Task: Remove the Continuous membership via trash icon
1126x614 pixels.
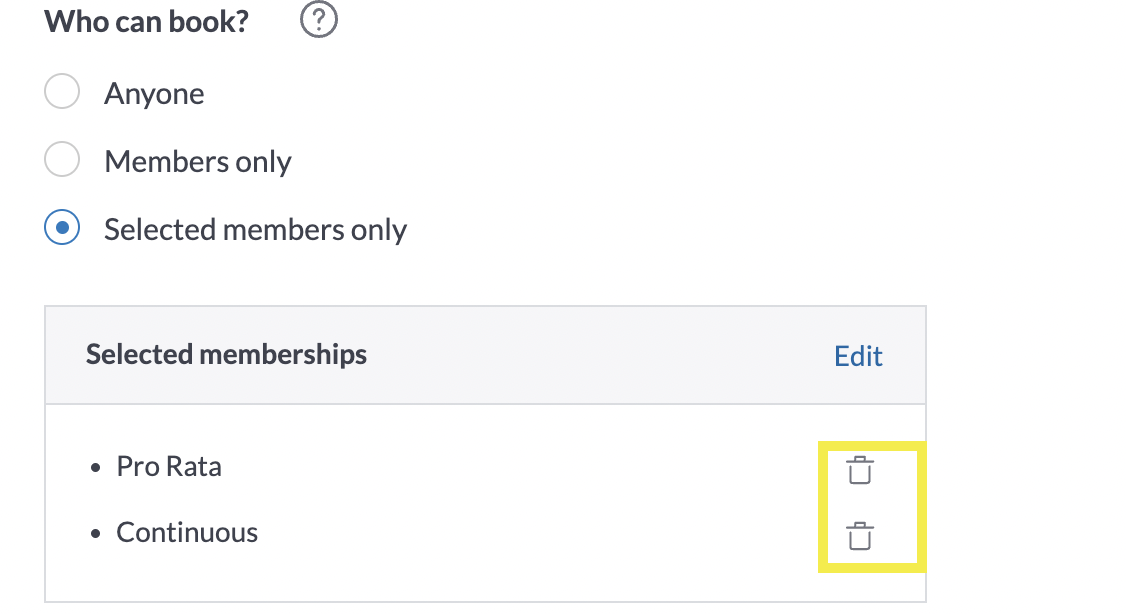Action: [860, 536]
